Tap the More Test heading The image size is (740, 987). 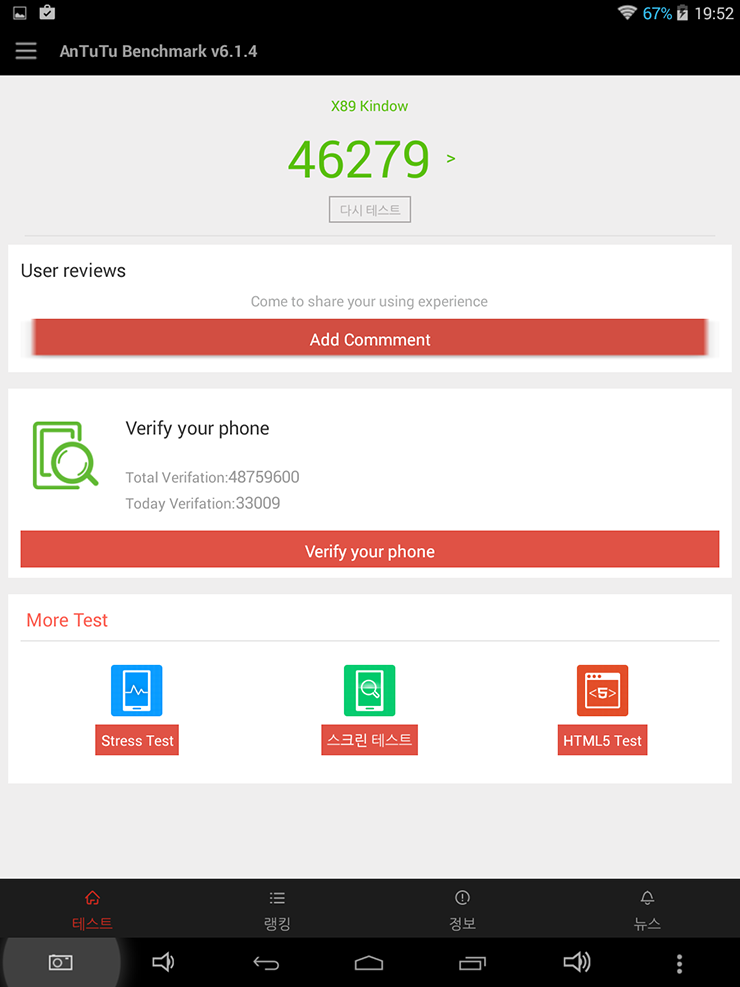click(67, 620)
